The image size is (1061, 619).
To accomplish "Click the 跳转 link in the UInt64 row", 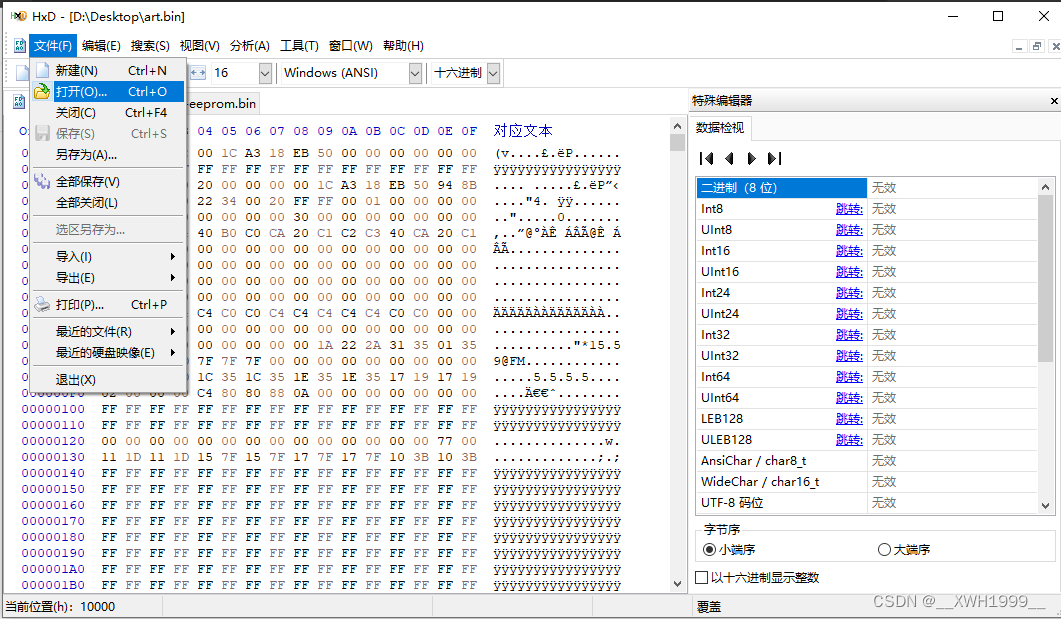I will (849, 398).
